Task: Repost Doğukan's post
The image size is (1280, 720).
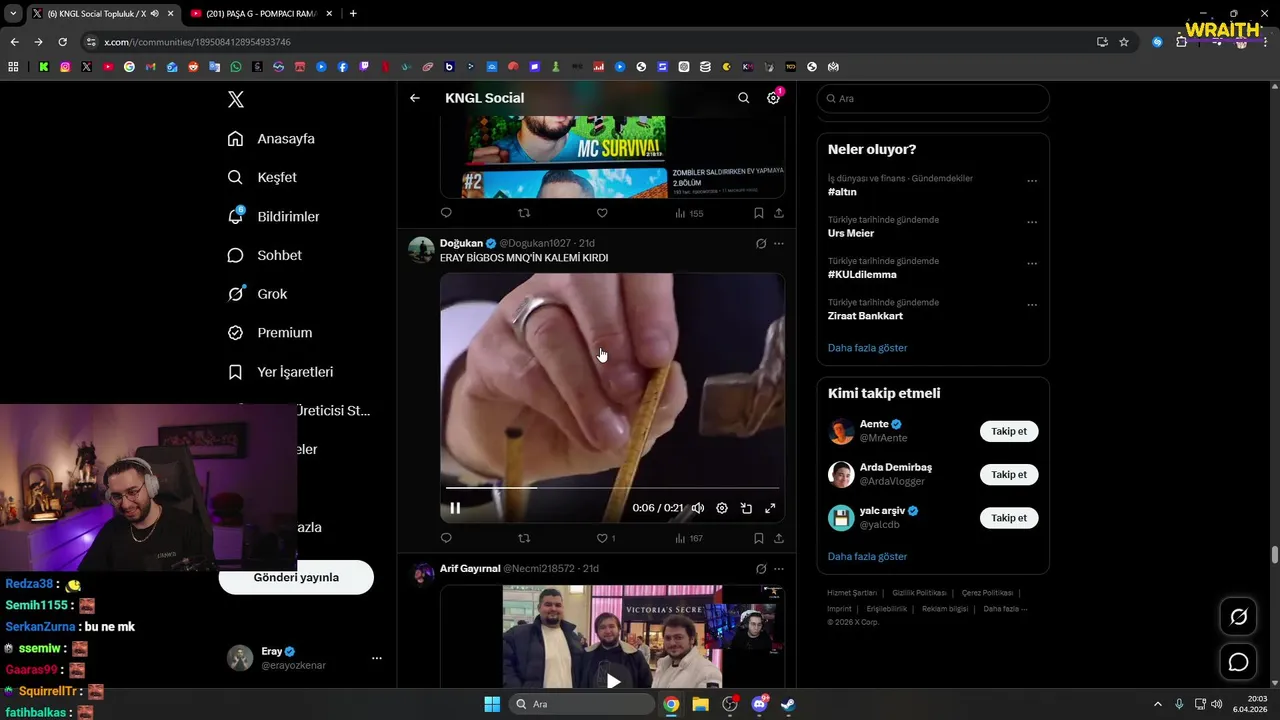Action: pos(524,538)
